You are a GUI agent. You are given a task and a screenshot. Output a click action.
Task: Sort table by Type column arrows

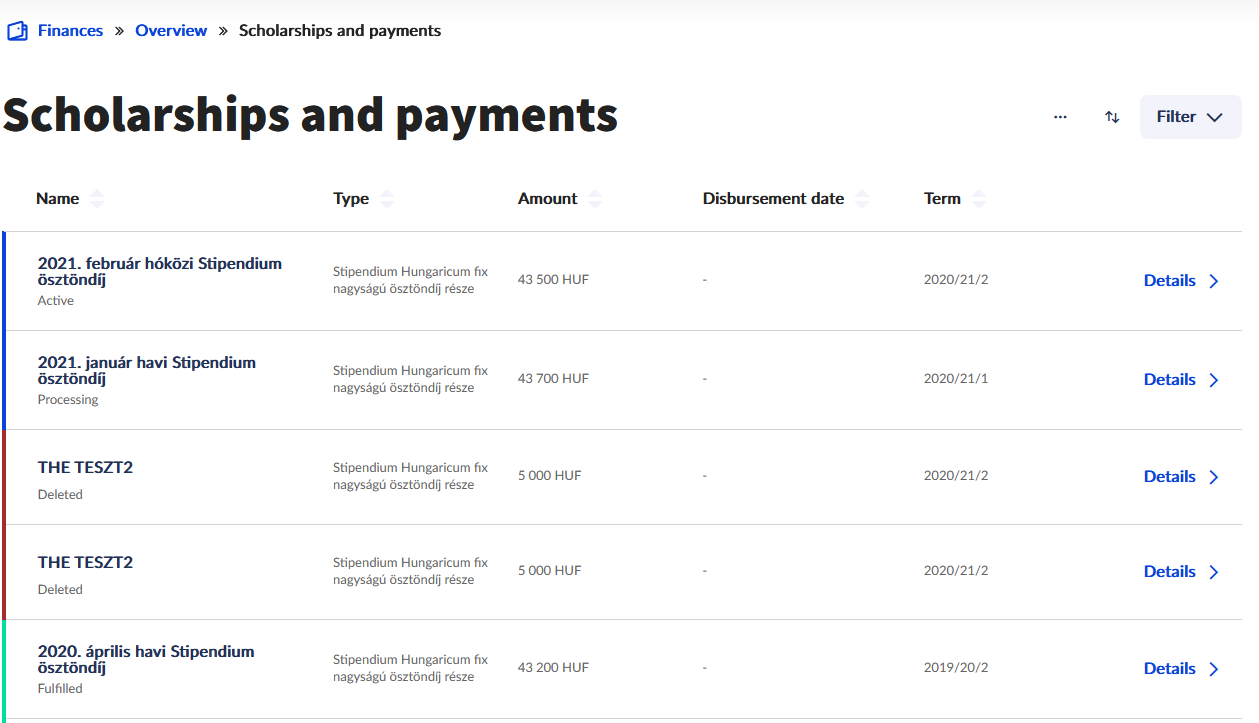(387, 198)
